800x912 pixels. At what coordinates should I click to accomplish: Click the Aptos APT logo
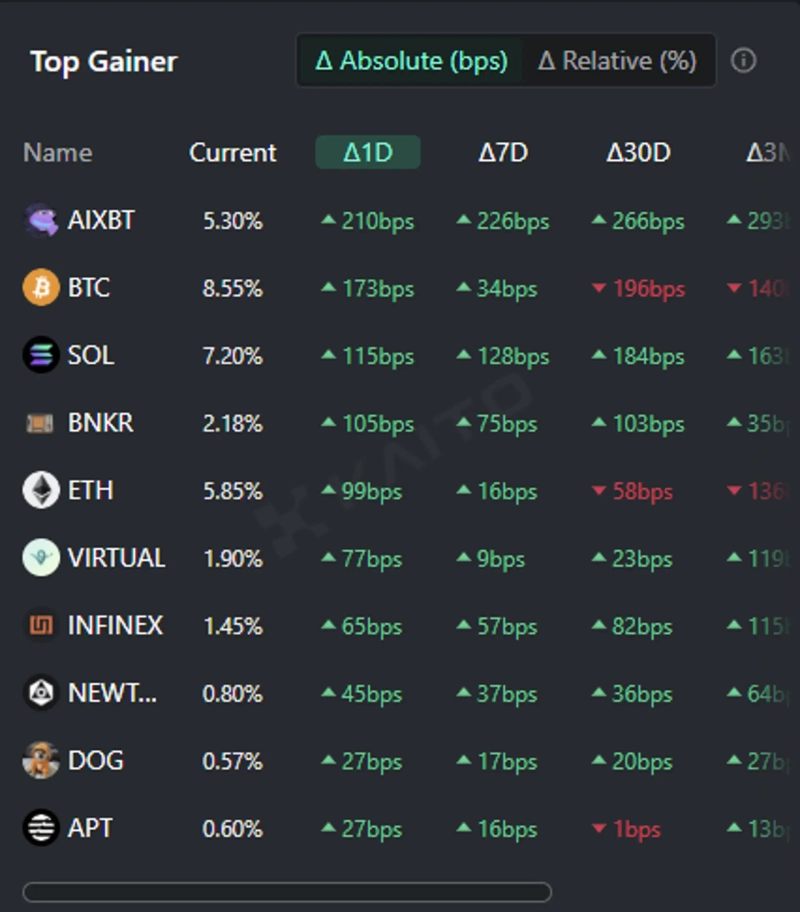(x=41, y=828)
